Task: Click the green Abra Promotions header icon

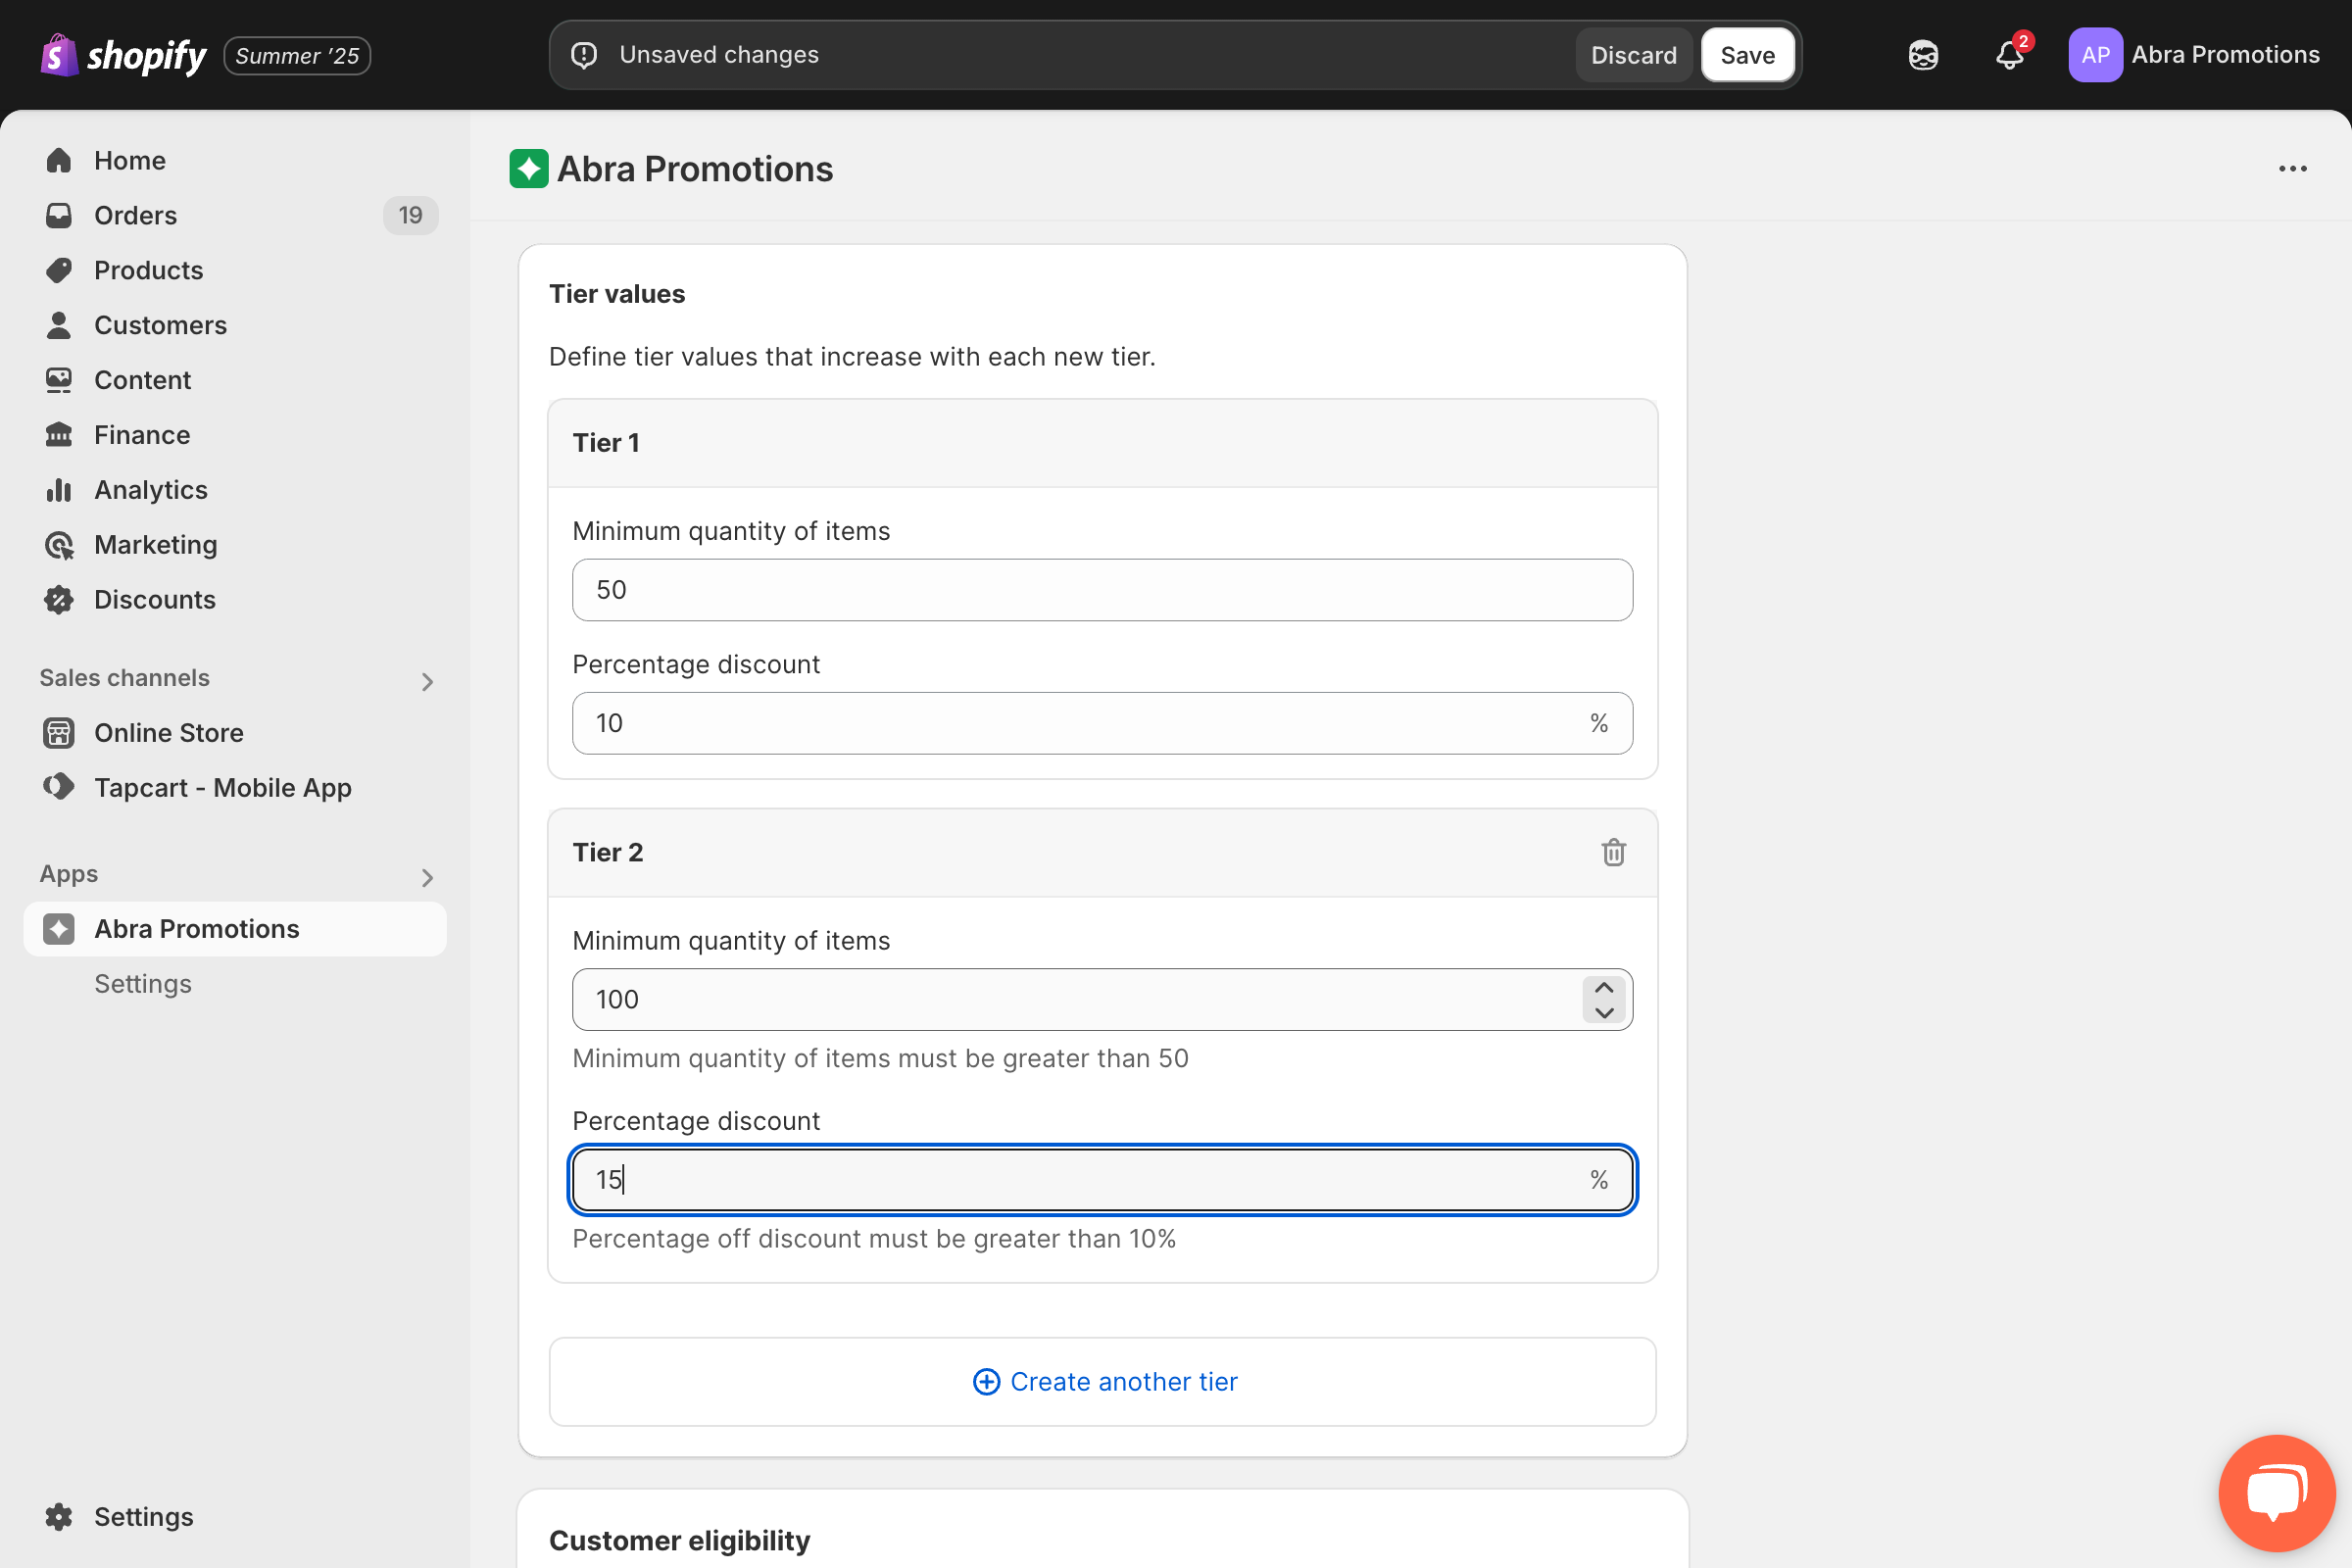Action: coord(529,169)
